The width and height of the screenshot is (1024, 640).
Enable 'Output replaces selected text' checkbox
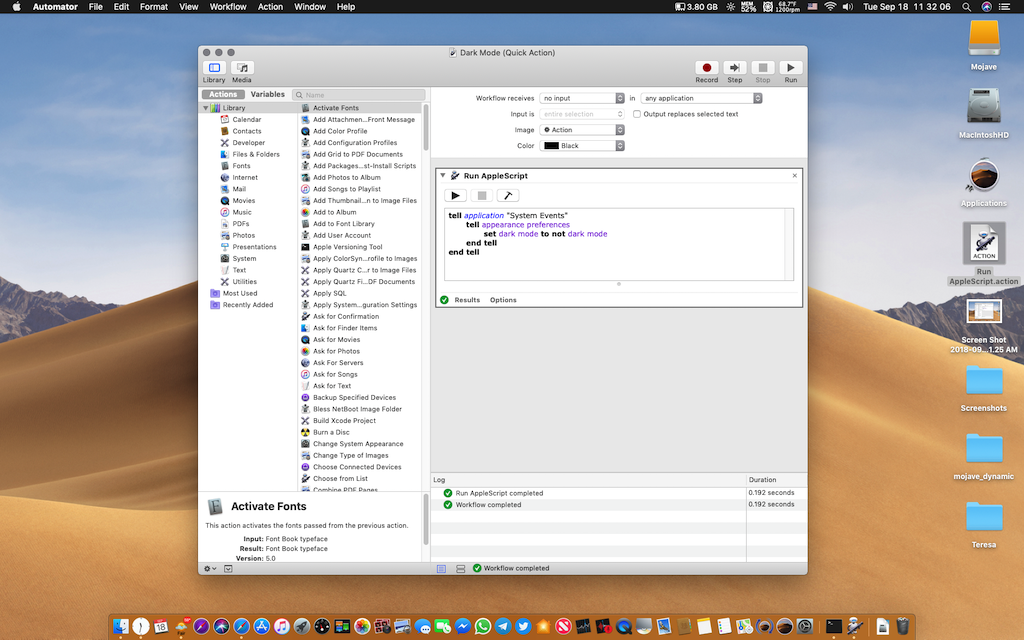(637, 114)
